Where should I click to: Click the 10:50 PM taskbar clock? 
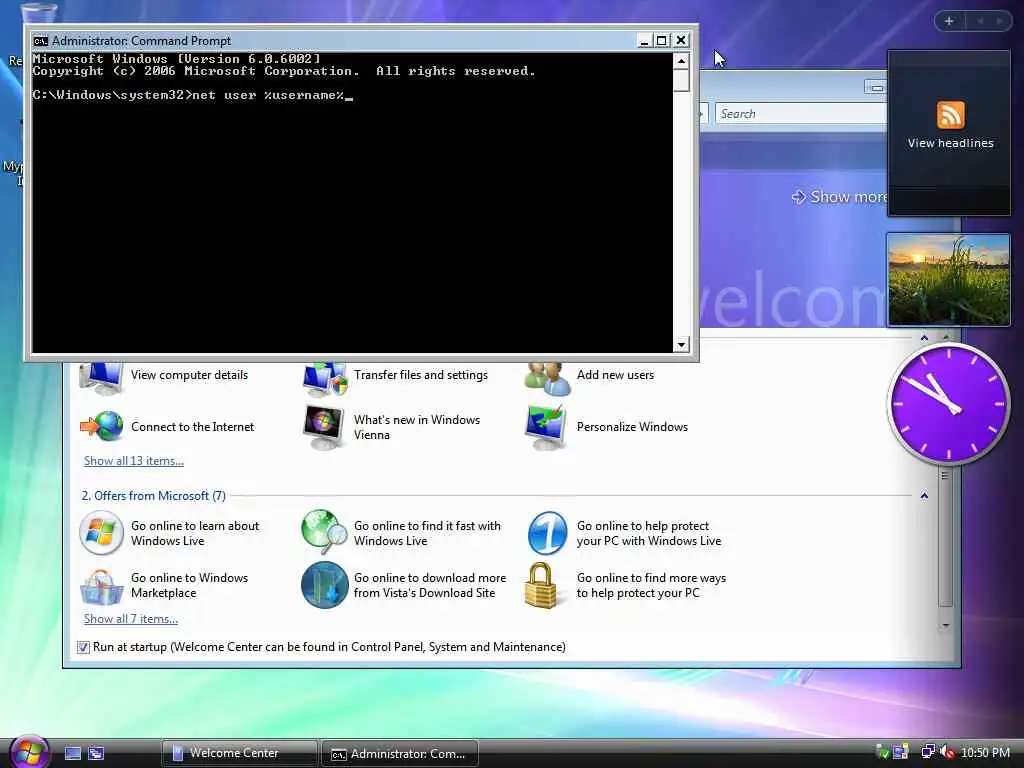[985, 752]
